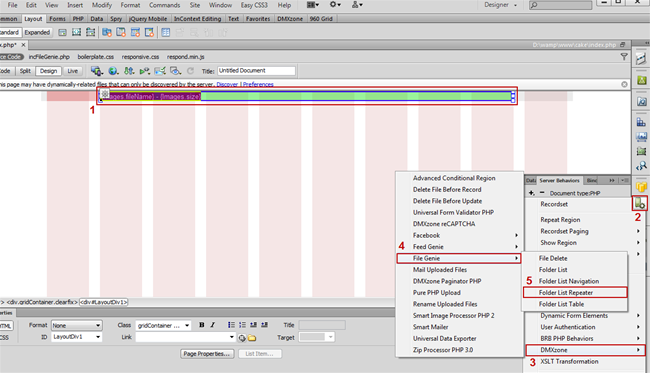Screen dimensions: 650x373
Task: Click the Point to File target icon
Action: point(242,338)
